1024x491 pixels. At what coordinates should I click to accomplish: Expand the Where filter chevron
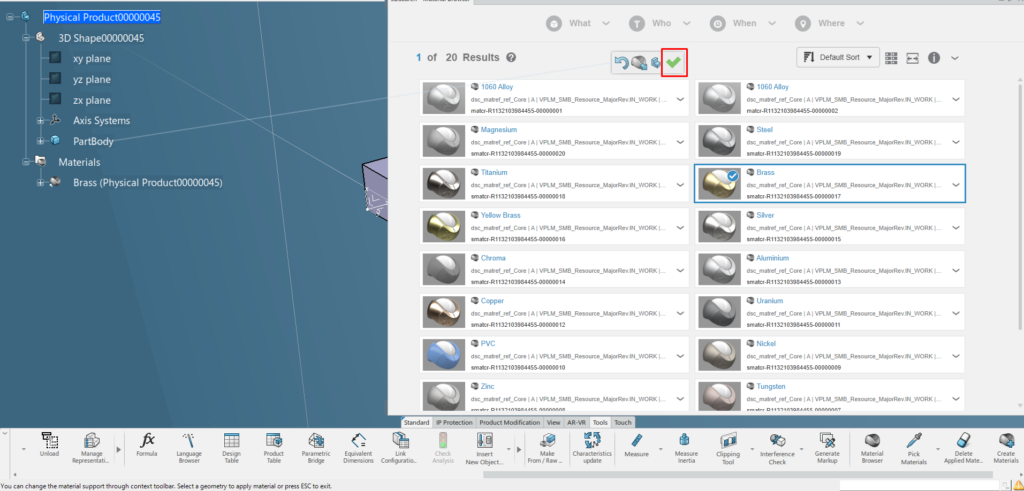click(x=860, y=24)
